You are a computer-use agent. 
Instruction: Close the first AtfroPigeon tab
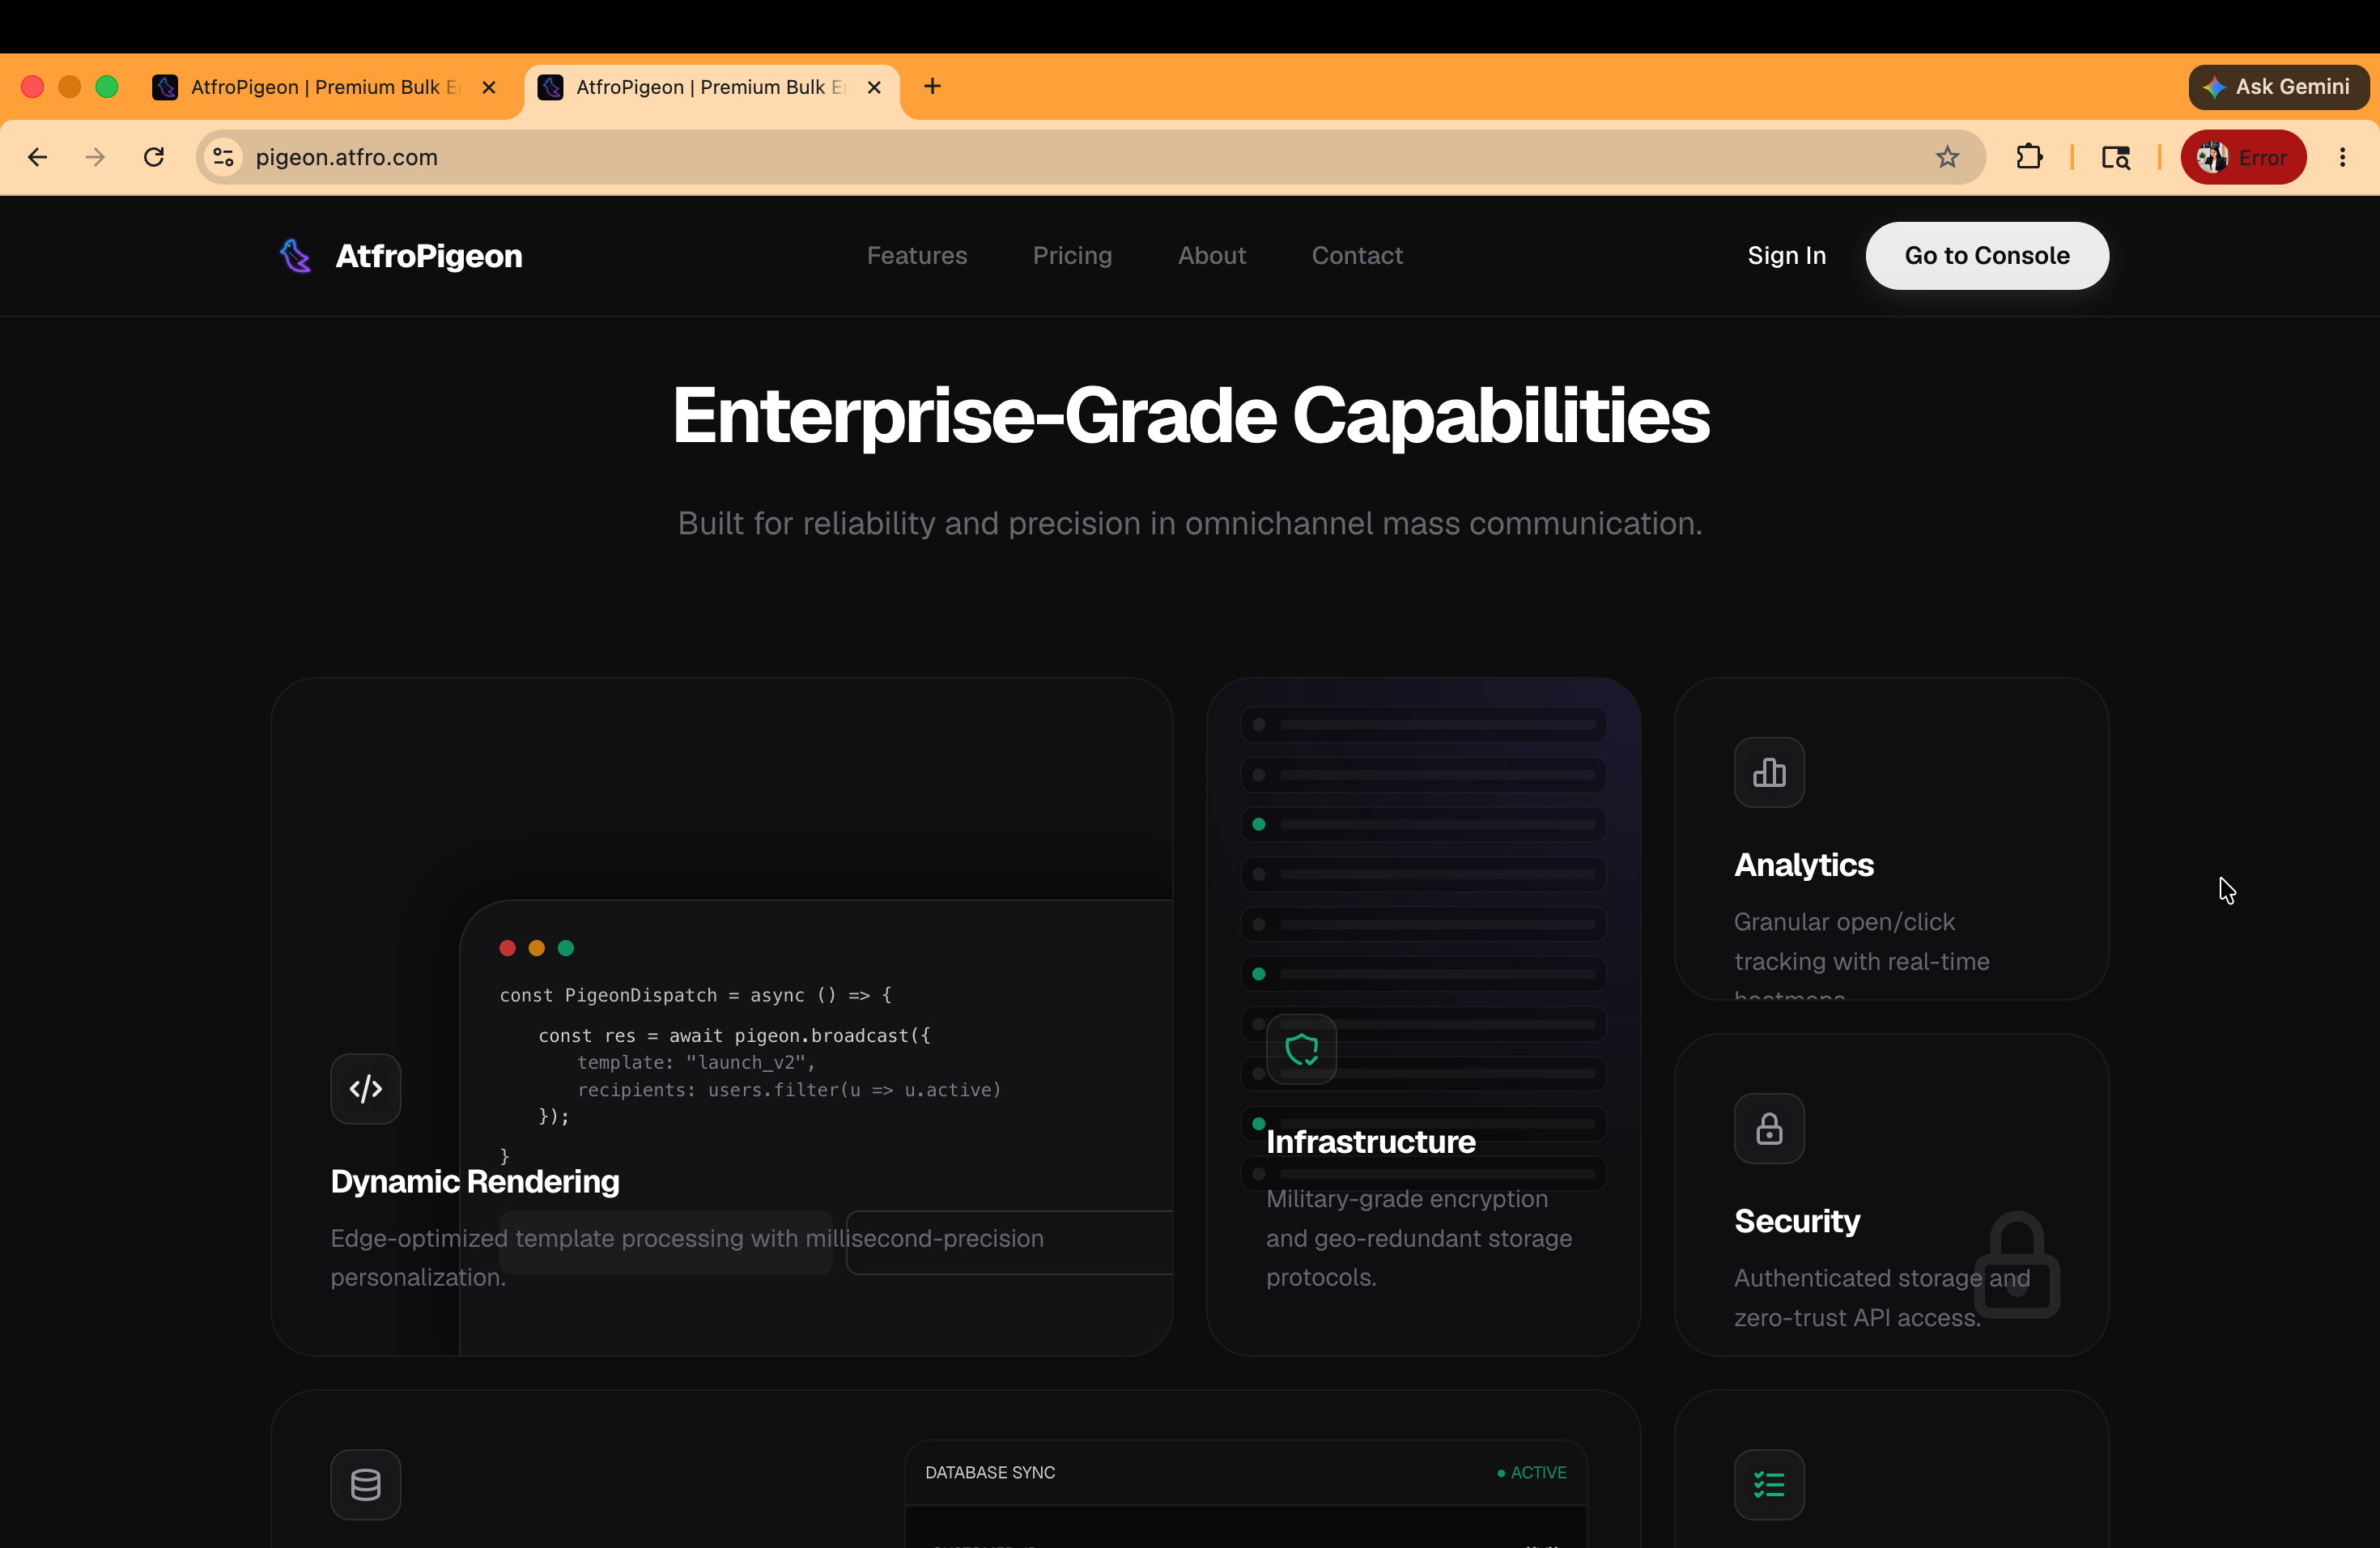489,87
